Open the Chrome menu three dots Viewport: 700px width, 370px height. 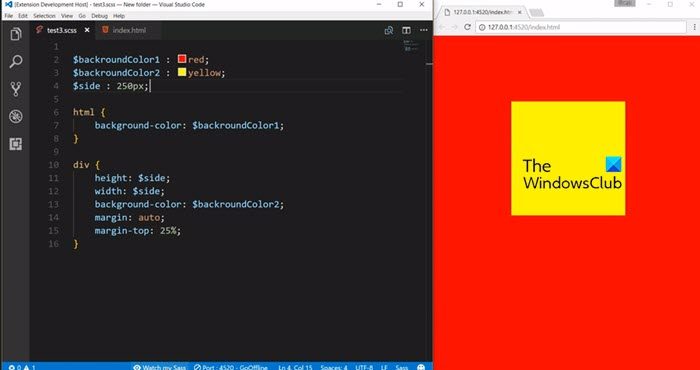click(x=695, y=27)
